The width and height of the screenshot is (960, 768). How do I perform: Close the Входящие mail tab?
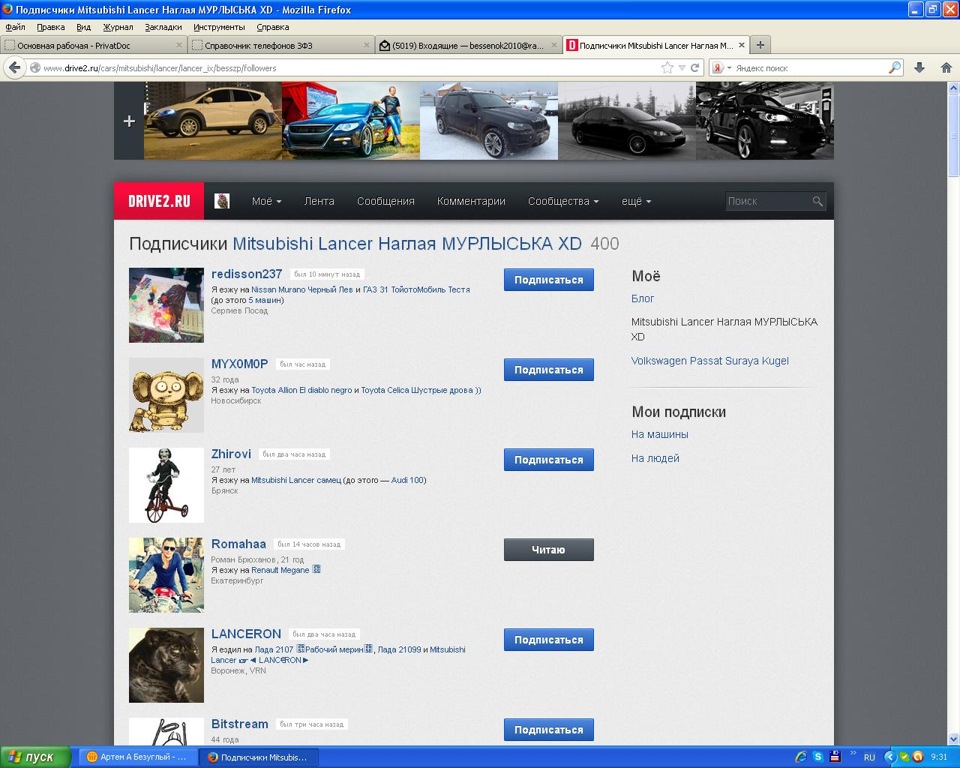[553, 45]
